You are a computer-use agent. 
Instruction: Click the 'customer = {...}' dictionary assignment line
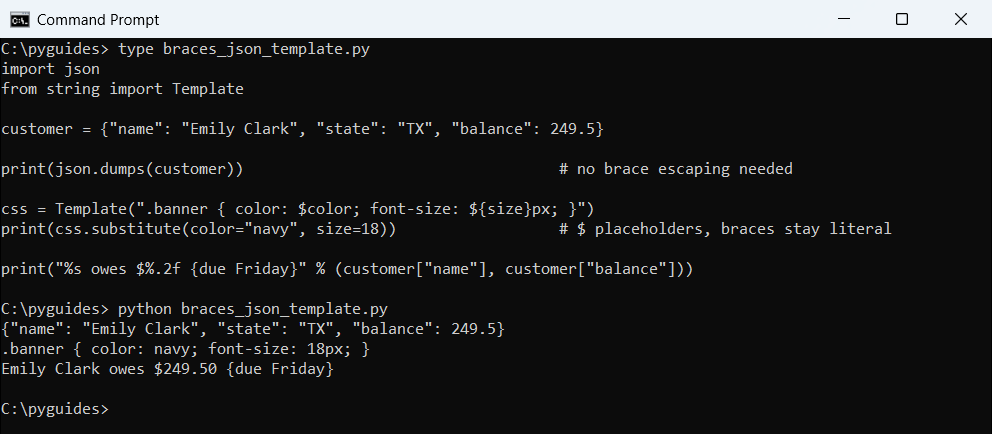pyautogui.click(x=302, y=130)
